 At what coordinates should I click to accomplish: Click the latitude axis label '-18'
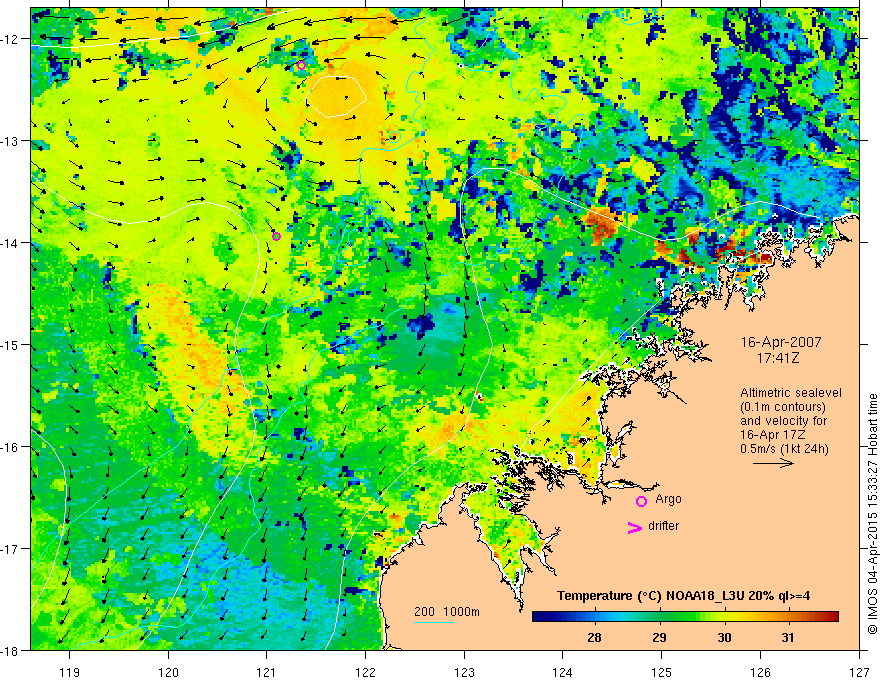click(12, 650)
